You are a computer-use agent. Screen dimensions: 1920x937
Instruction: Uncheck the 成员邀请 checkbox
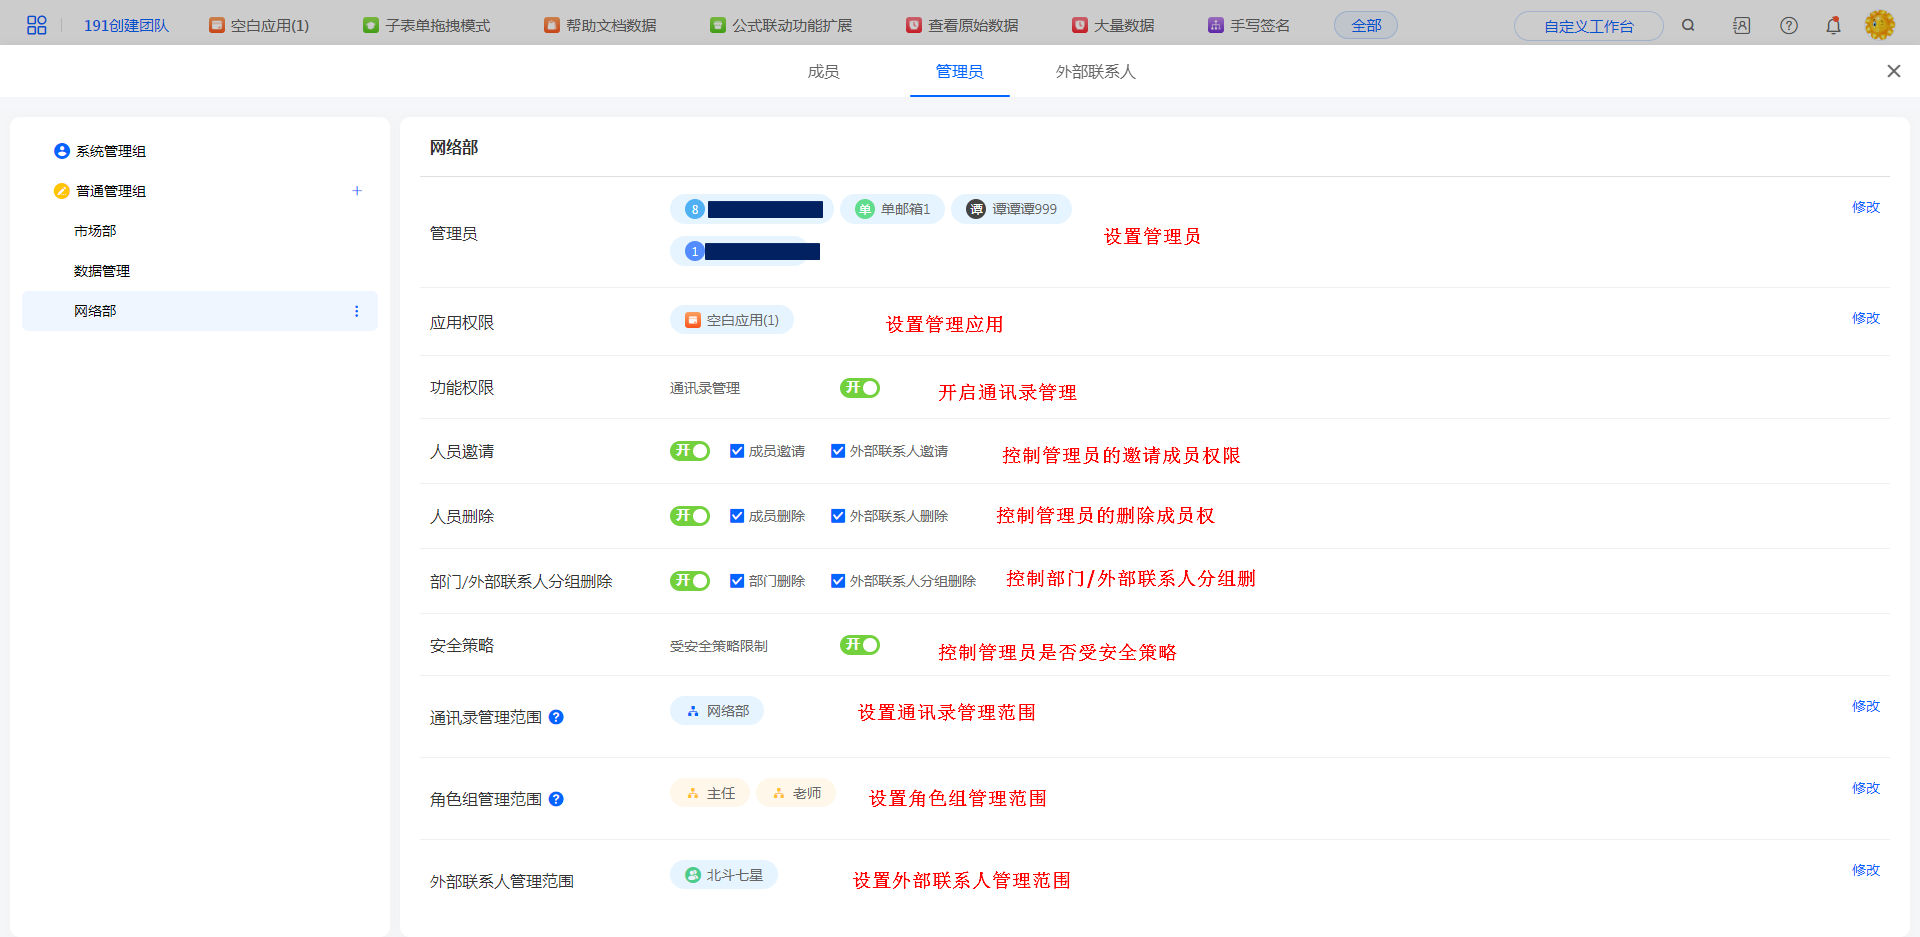(737, 451)
